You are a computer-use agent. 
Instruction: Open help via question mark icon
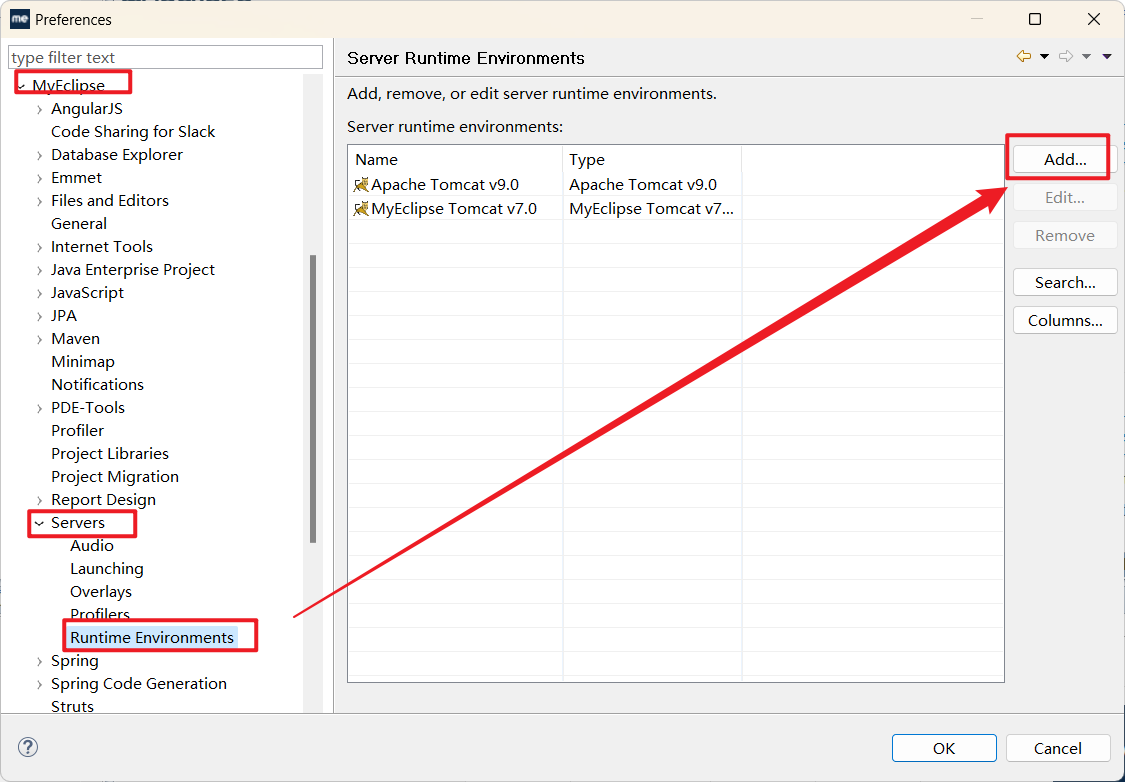tap(28, 748)
